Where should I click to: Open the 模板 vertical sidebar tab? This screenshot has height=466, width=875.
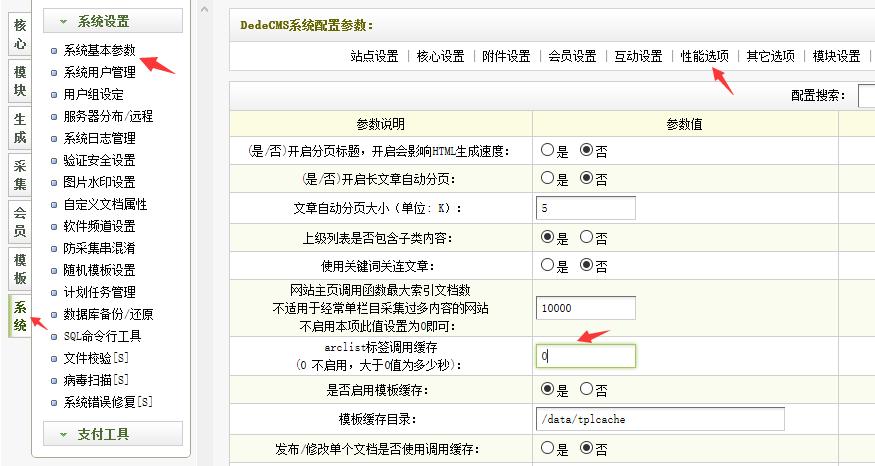tap(20, 268)
